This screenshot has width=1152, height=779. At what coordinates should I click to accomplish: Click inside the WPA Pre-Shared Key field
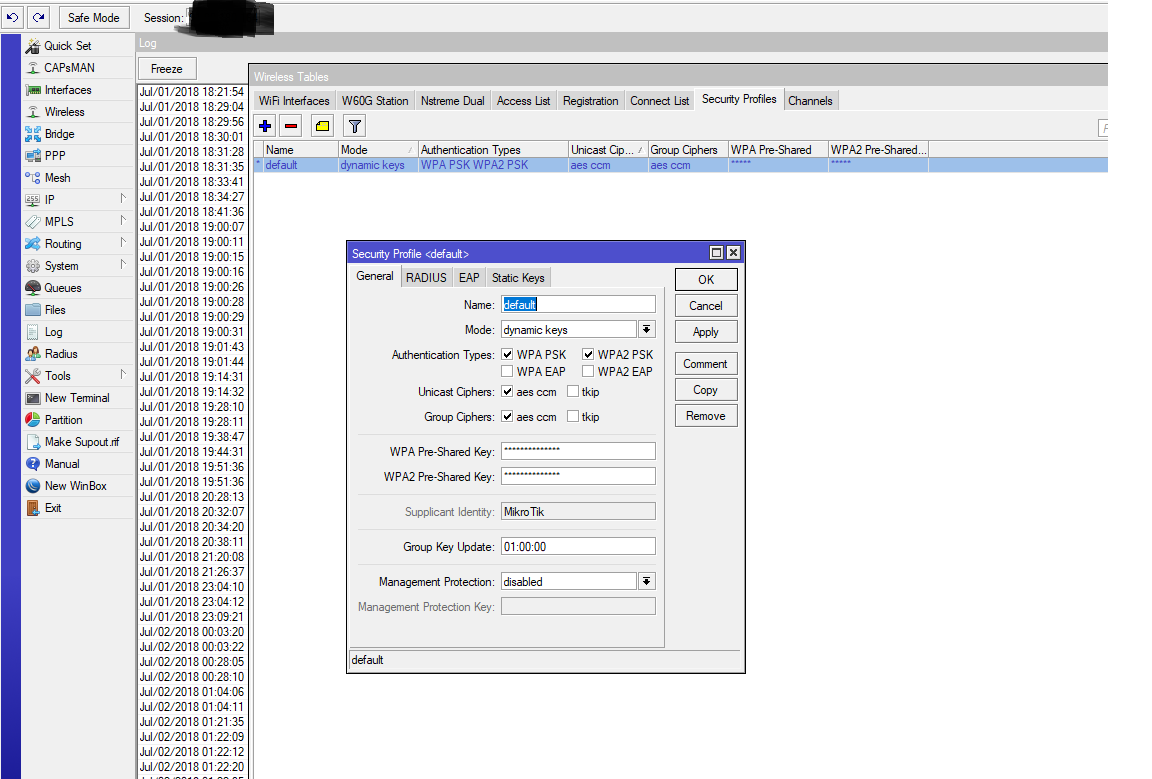[578, 450]
